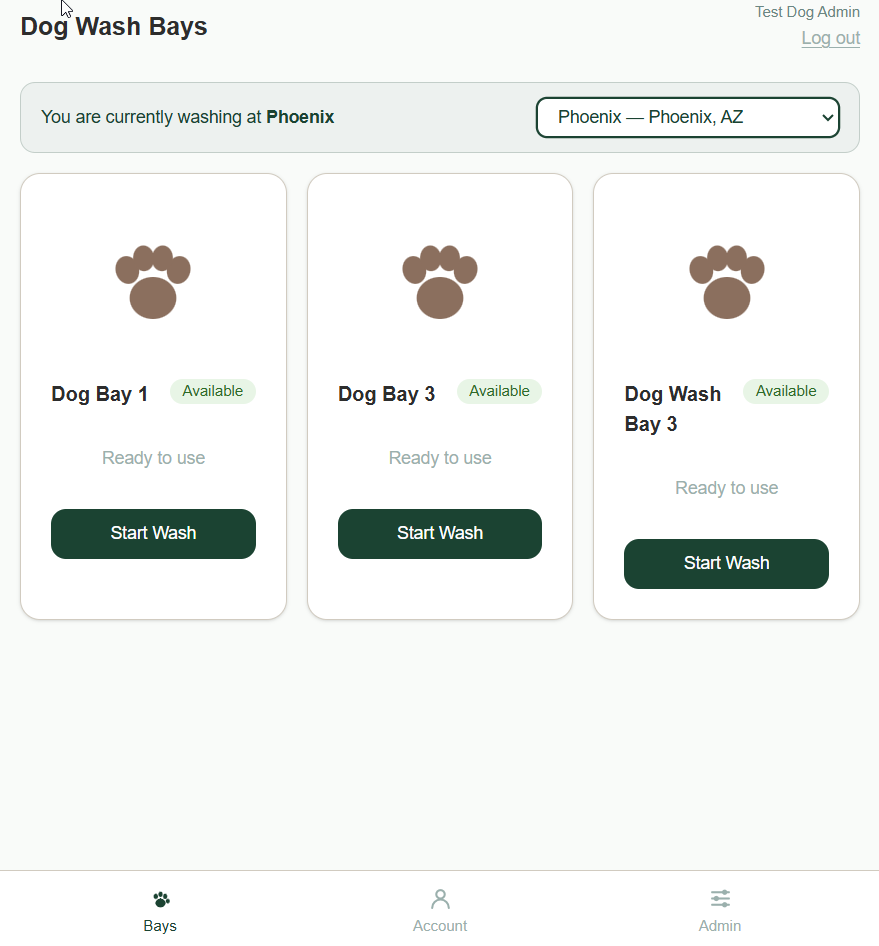Viewport: 879px width, 946px height.
Task: Click the paw icon on Dog Bay 1 card
Action: [x=153, y=282]
